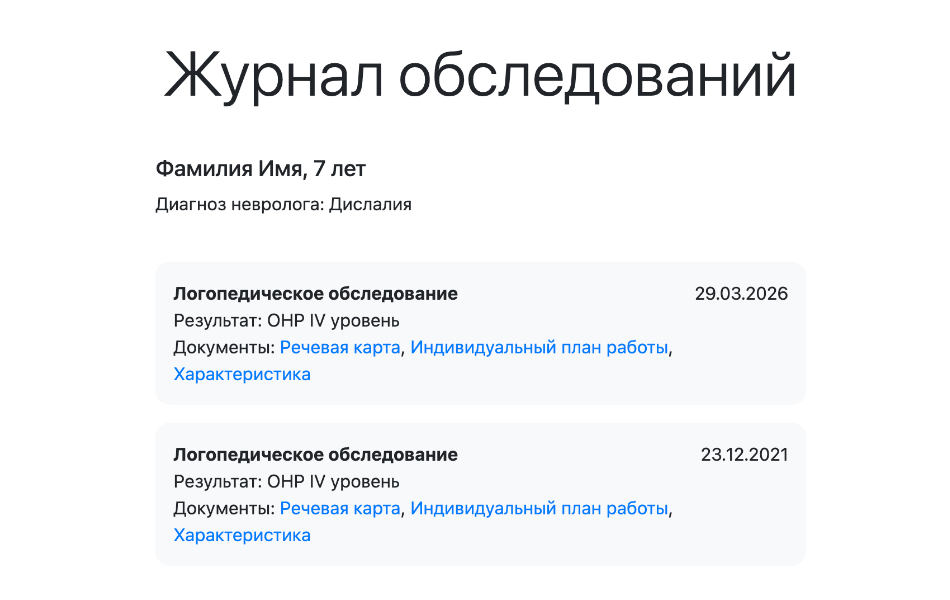Select the Логопедическое обследование heading dated 23.12.2021

tap(316, 455)
